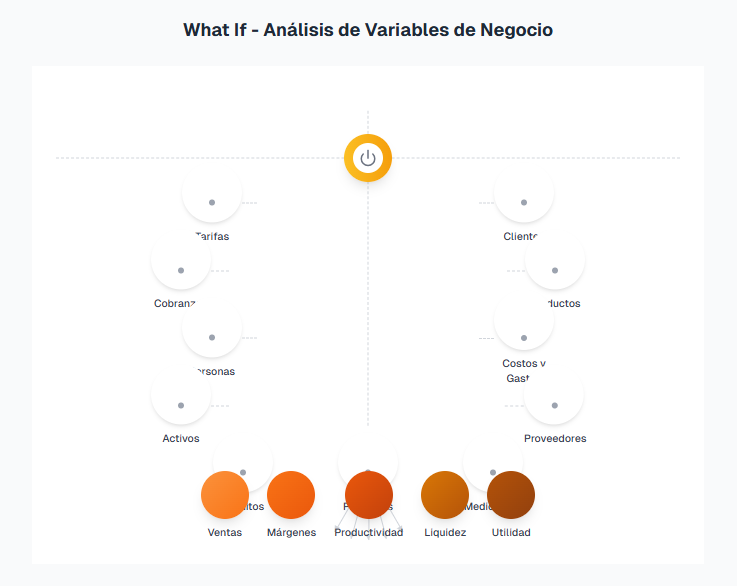Image resolution: width=737 pixels, height=586 pixels.
Task: Open the Personas variable node
Action: point(212,327)
